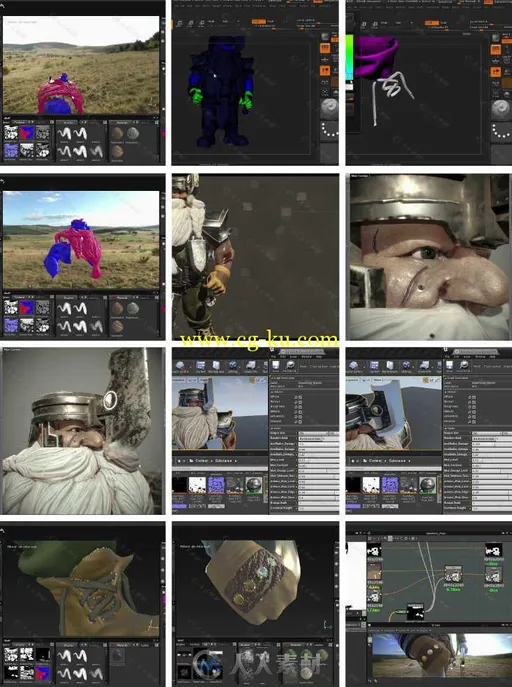Open Asset menu in Unreal bearded-dwarf asset editor

[293, 357]
